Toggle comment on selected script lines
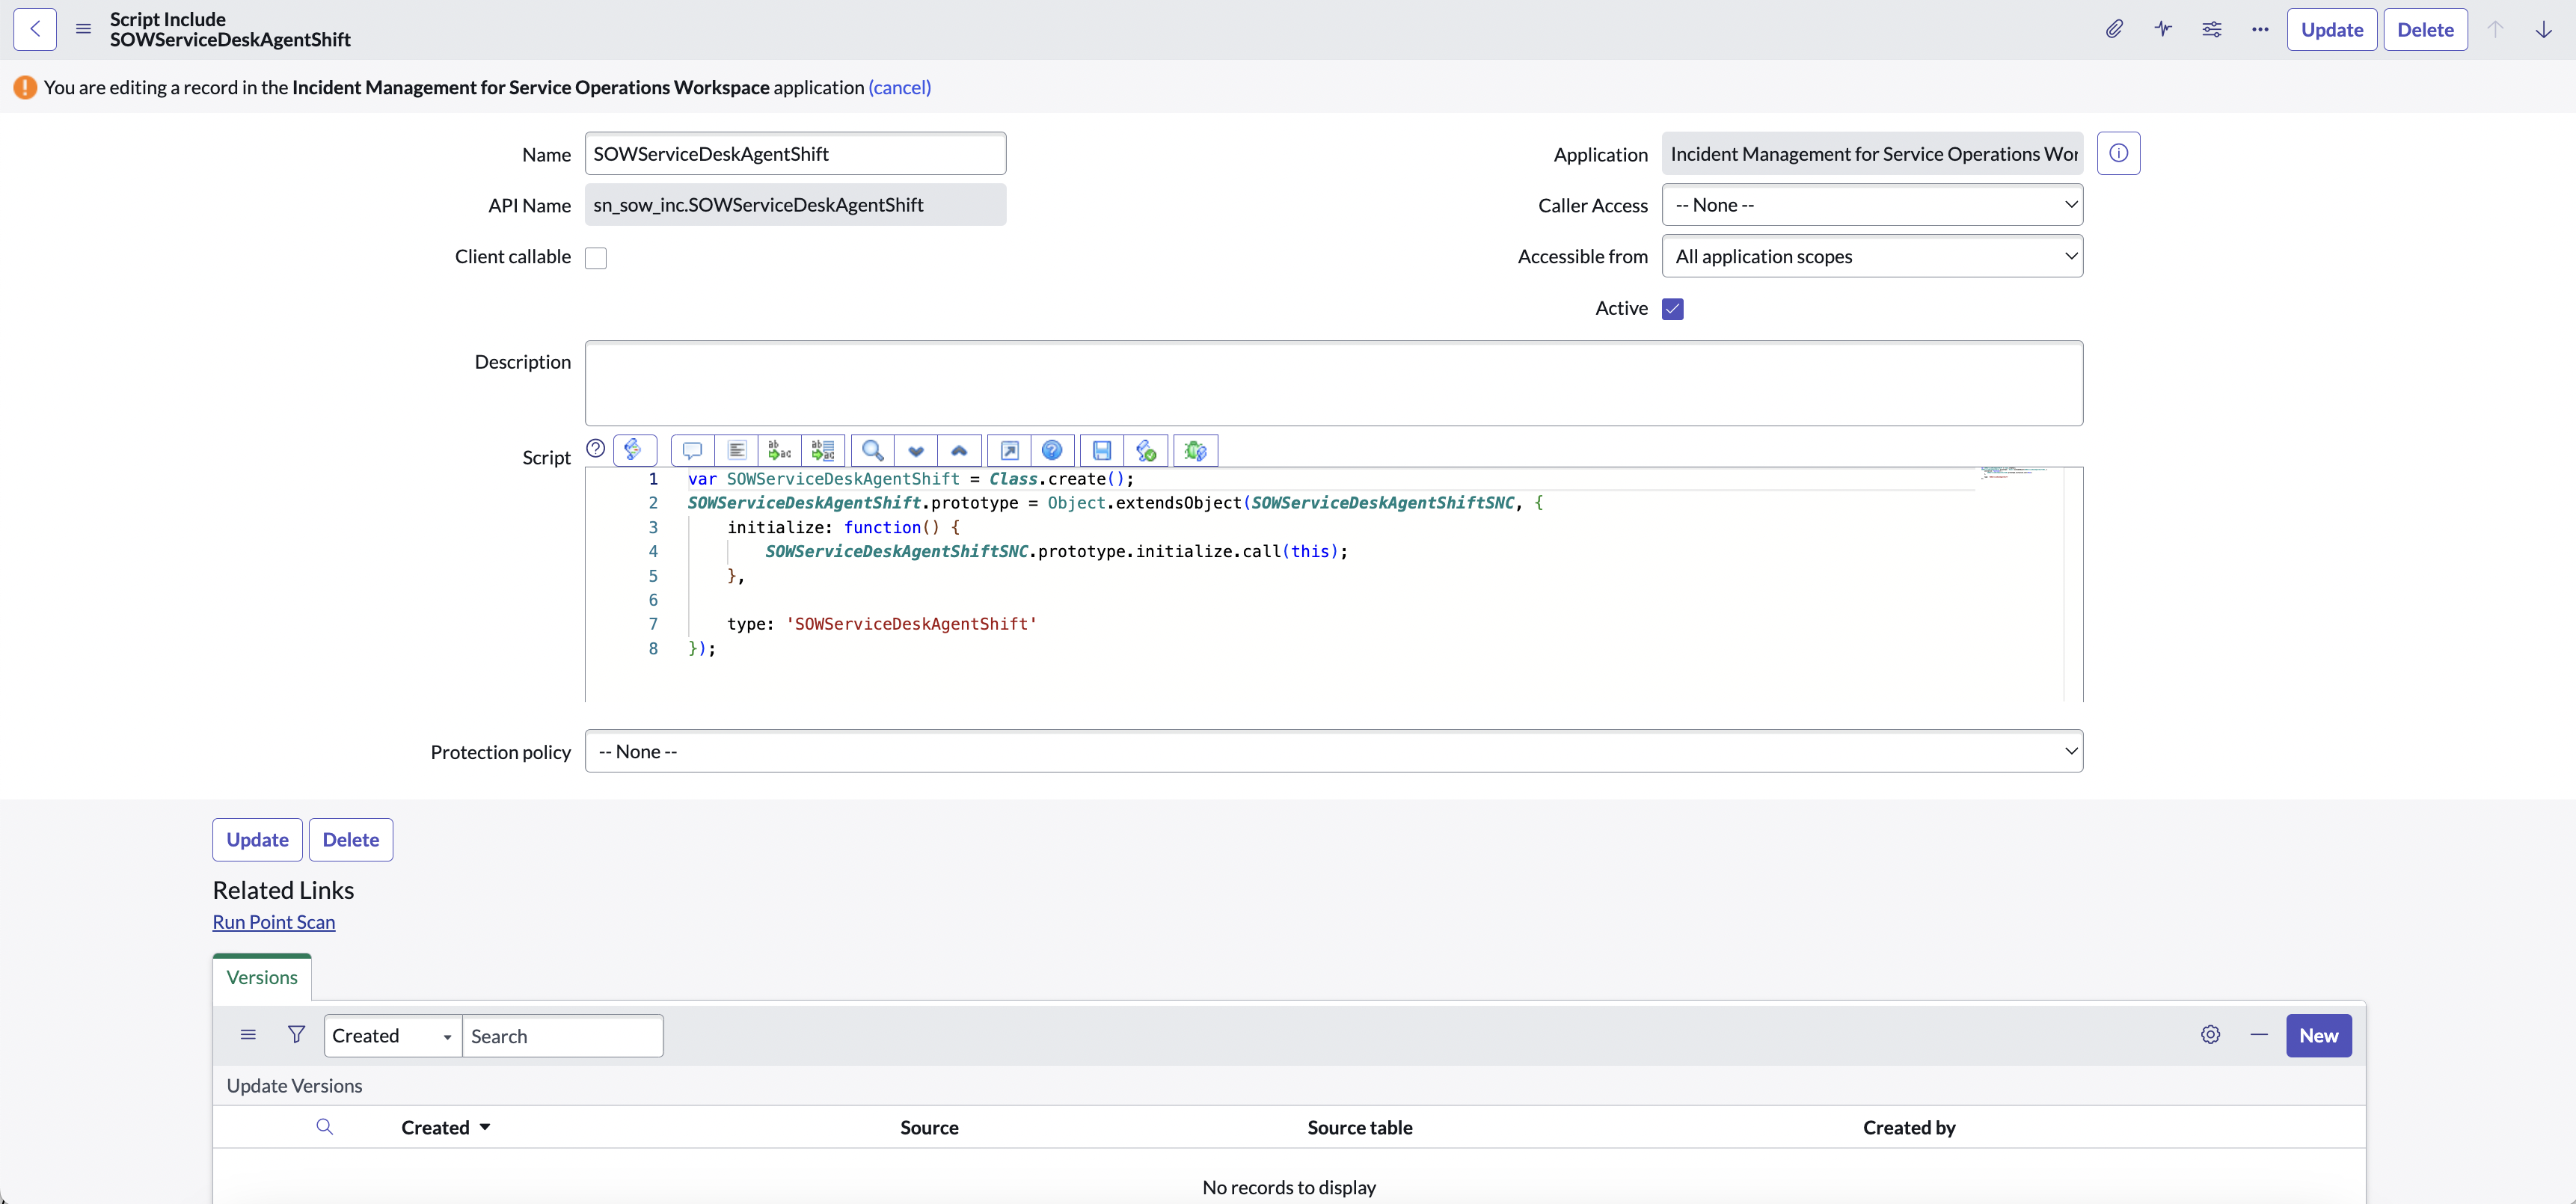 693,450
